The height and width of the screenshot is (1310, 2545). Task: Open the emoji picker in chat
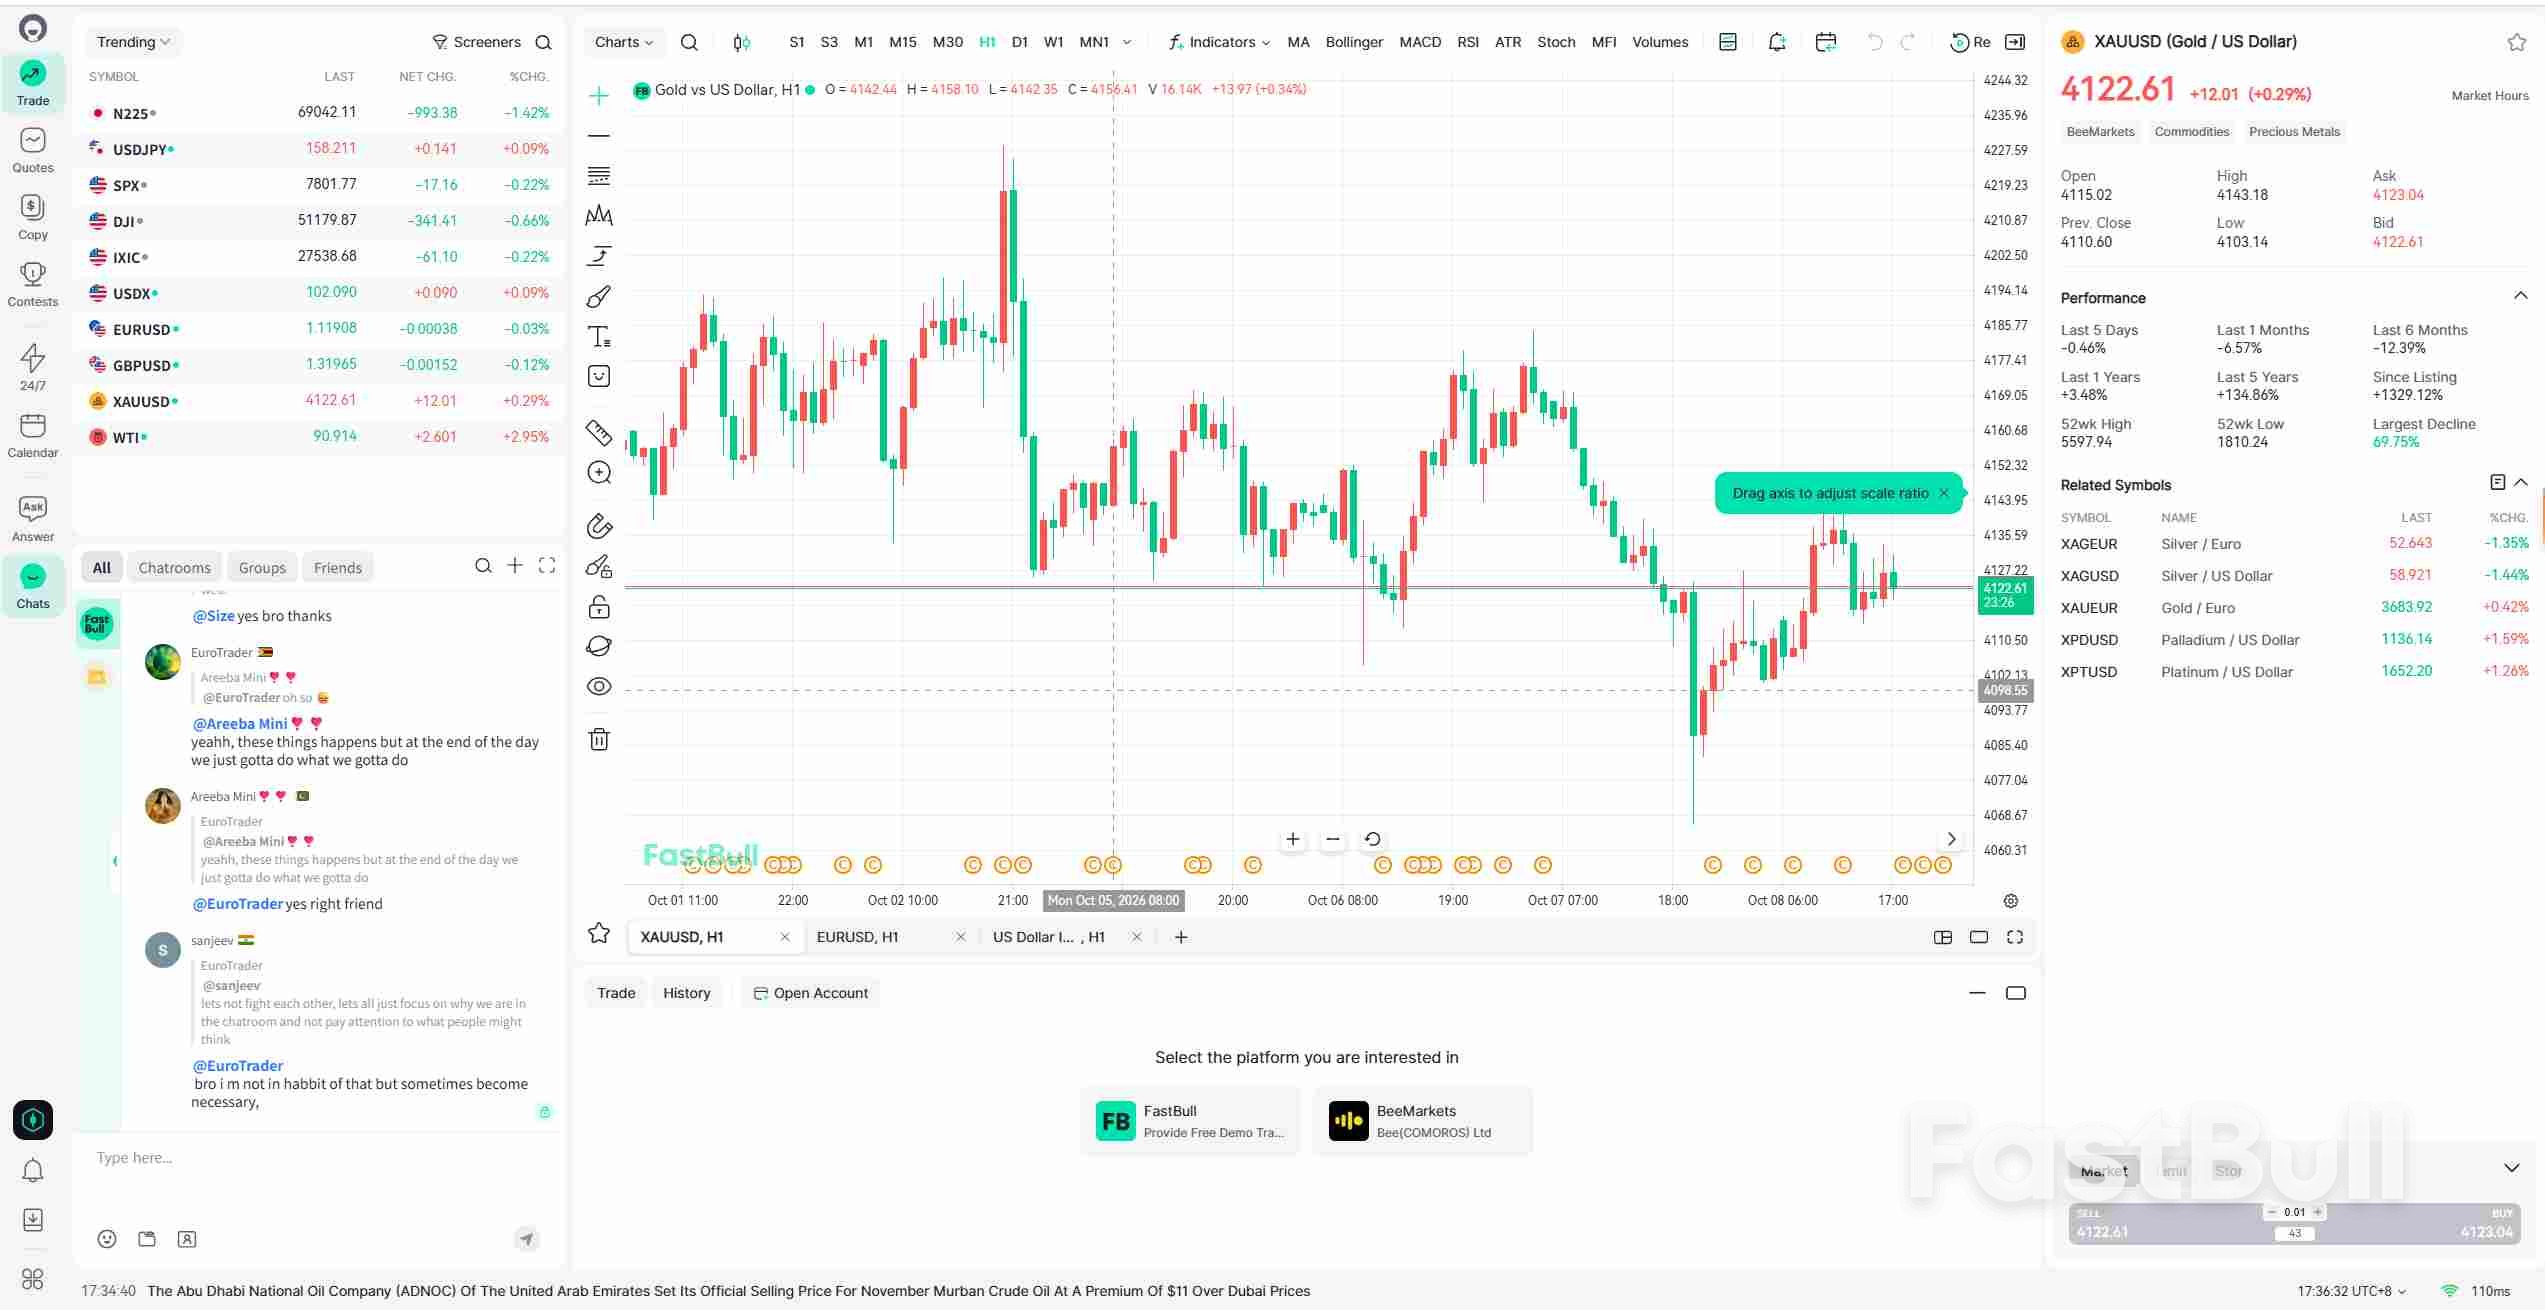107,1239
